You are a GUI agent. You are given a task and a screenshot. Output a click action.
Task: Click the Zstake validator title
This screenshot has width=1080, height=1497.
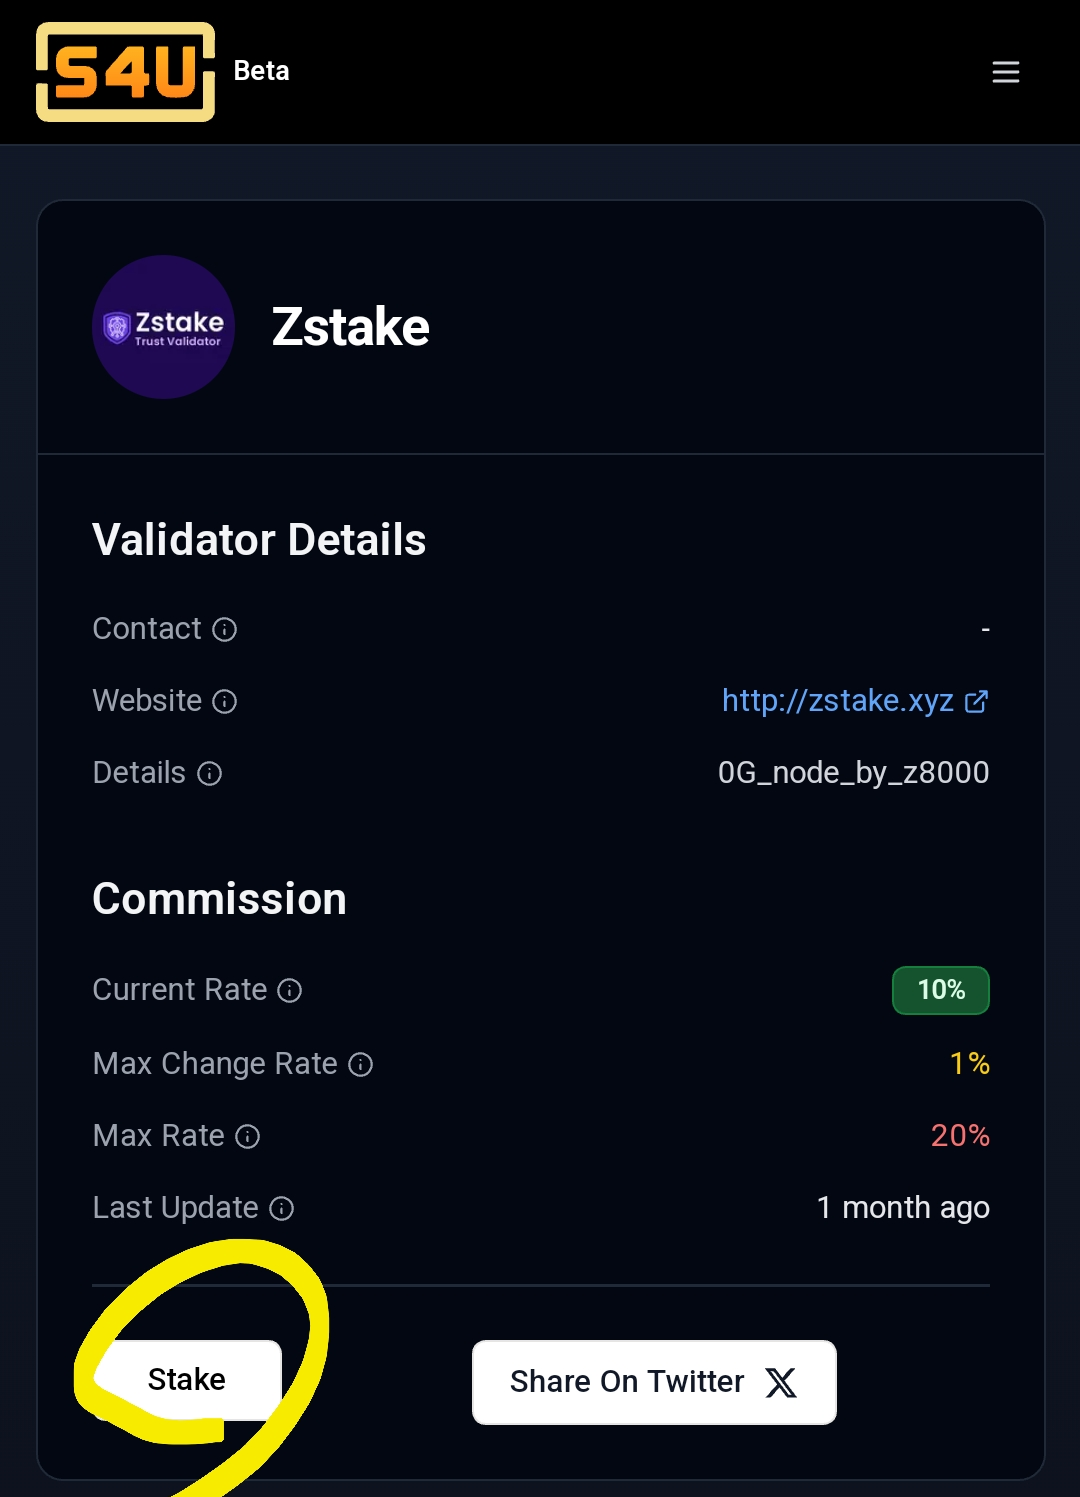tap(351, 327)
